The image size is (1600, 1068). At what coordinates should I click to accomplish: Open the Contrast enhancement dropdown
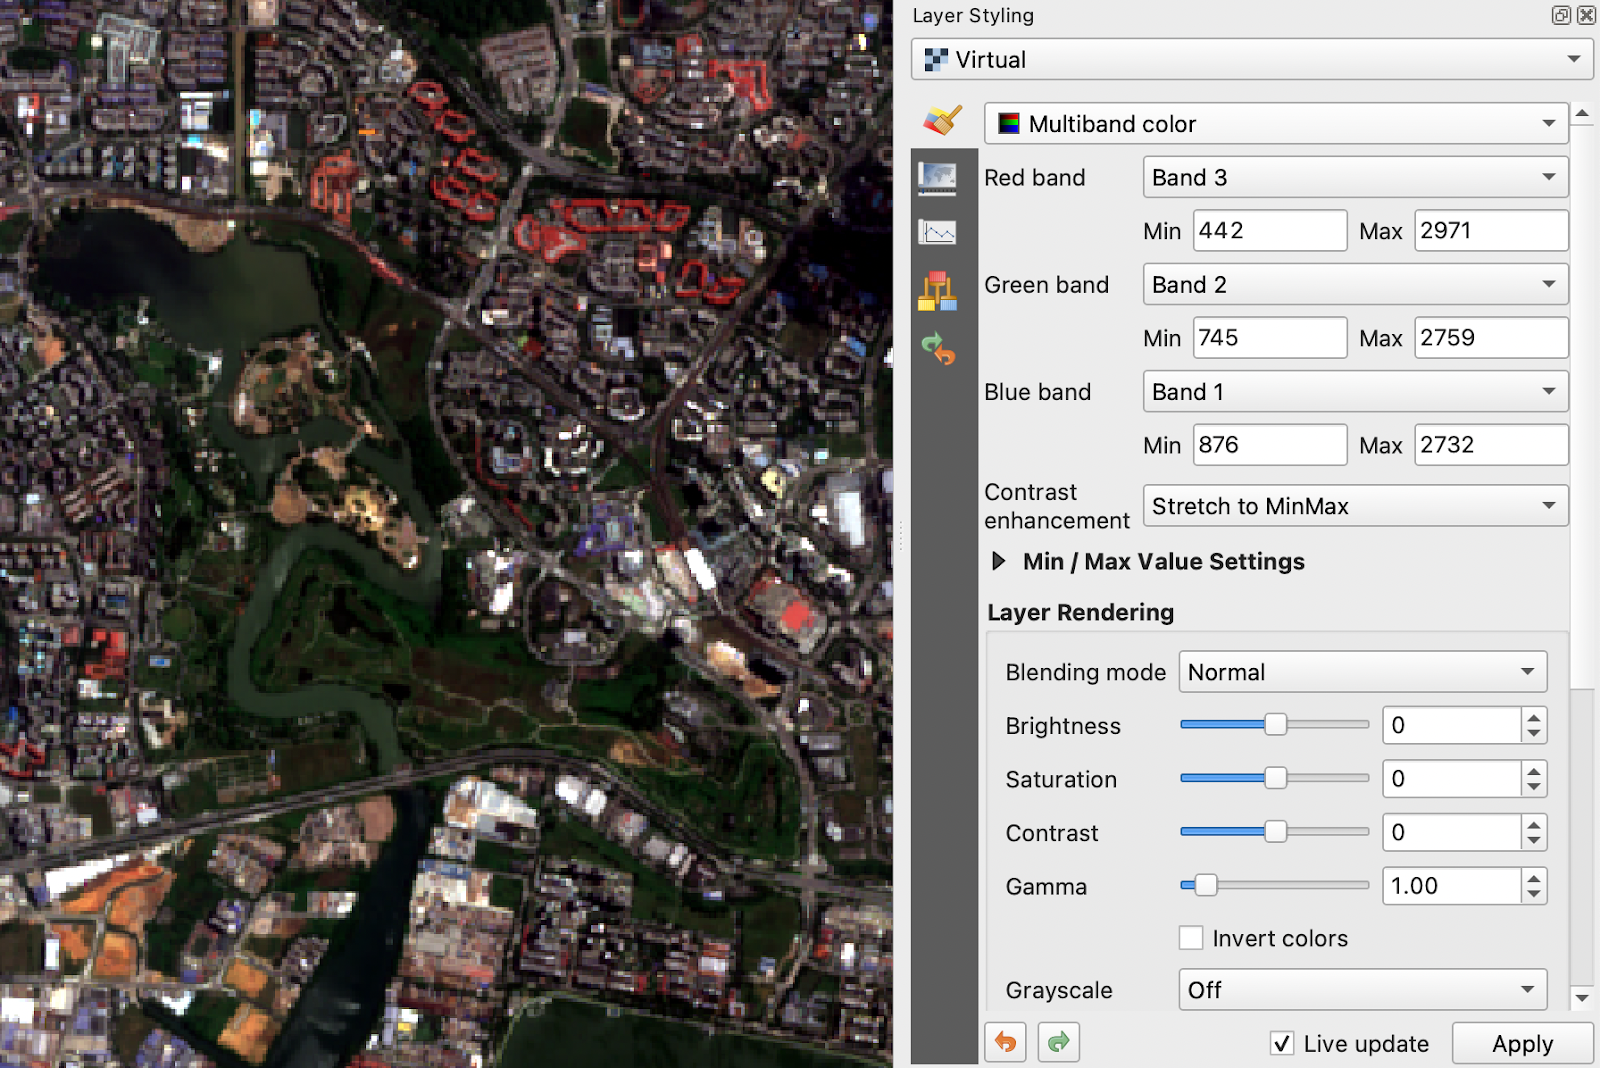pos(1355,506)
